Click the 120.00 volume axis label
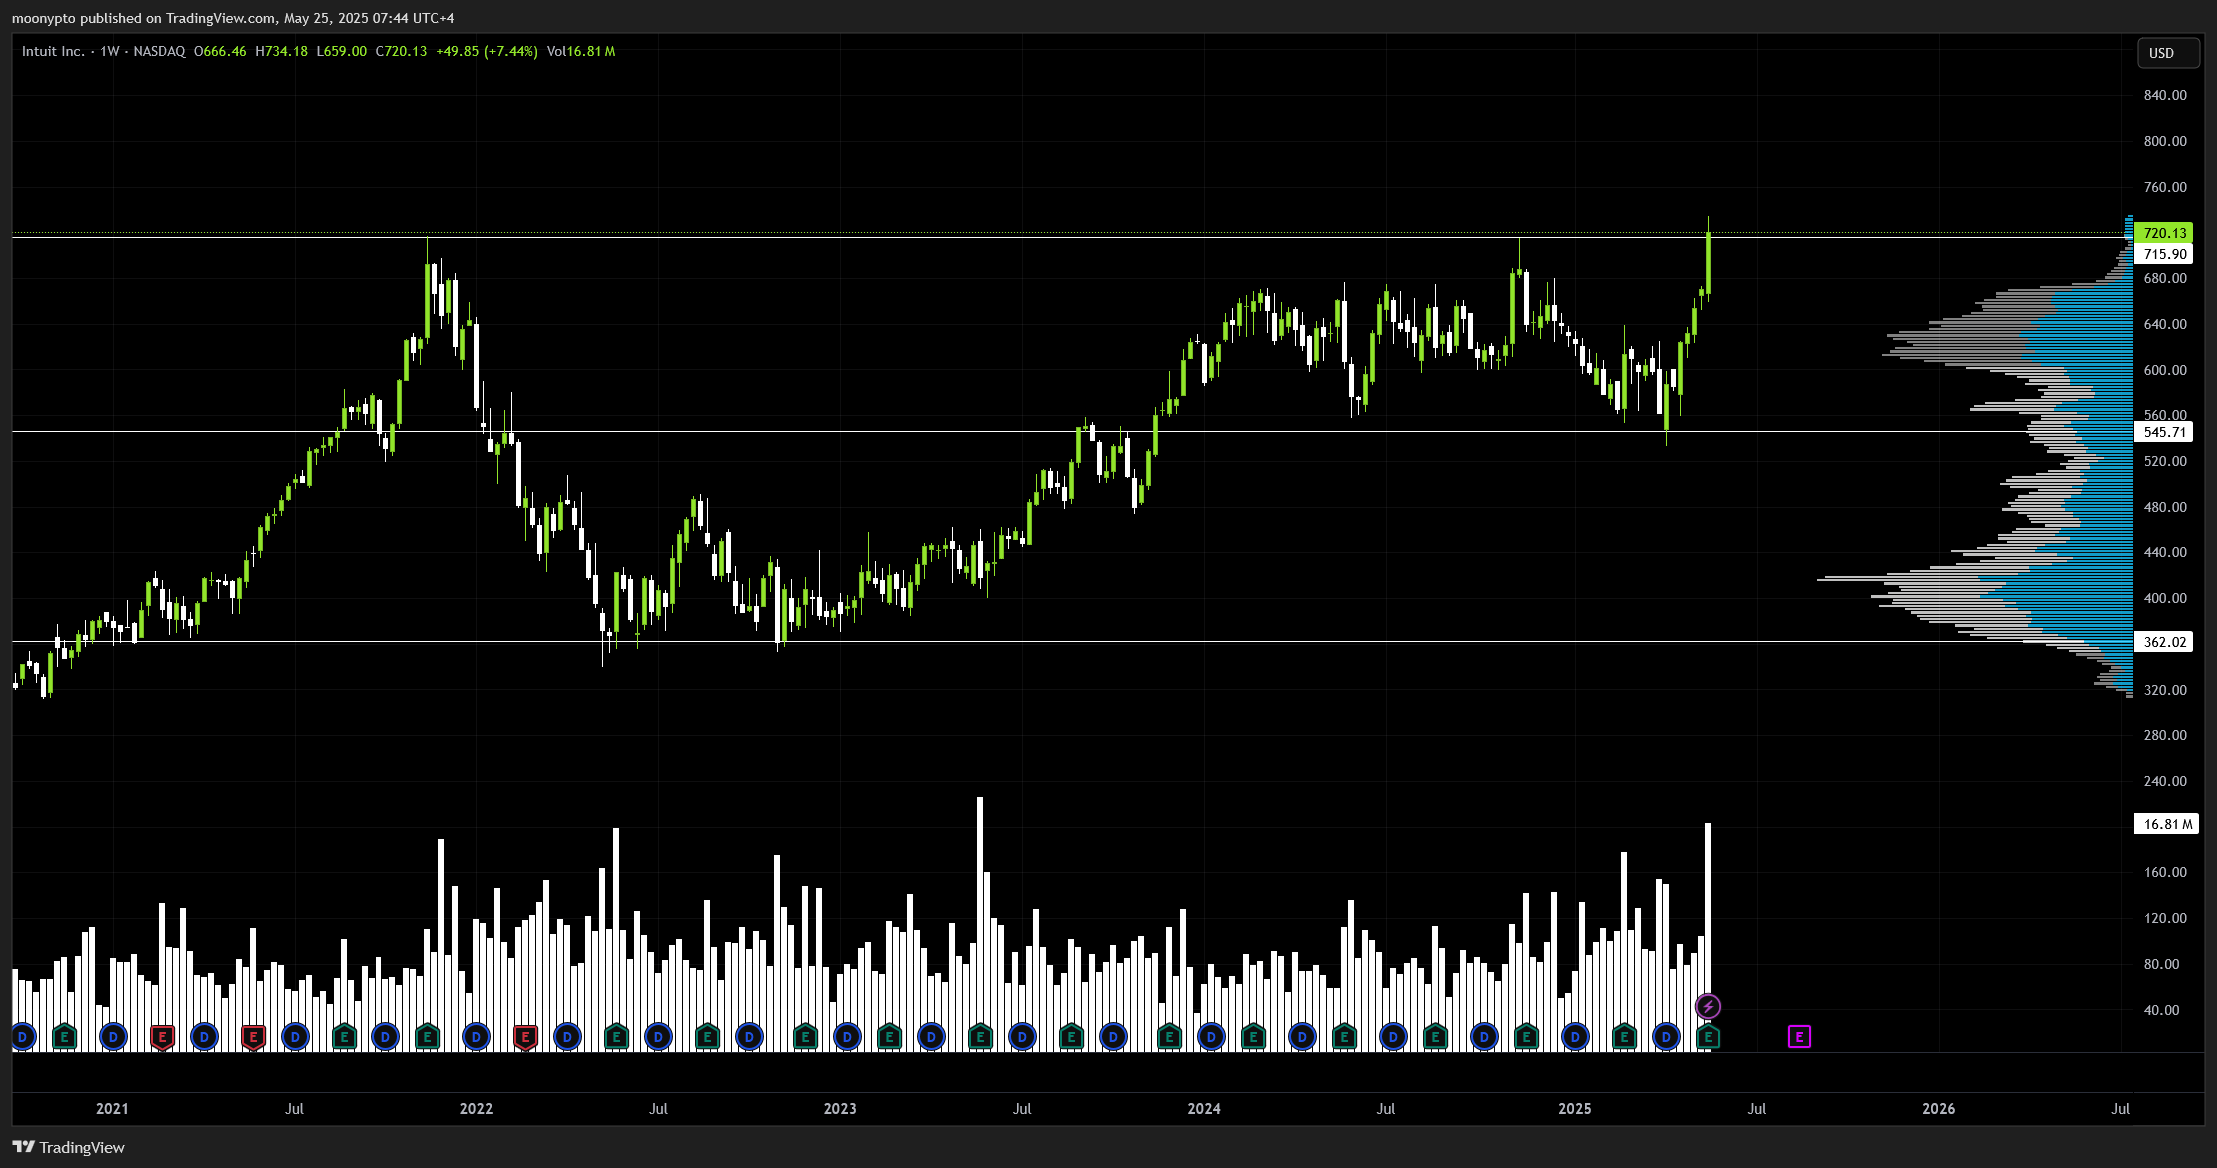Image resolution: width=2217 pixels, height=1168 pixels. pos(2165,918)
